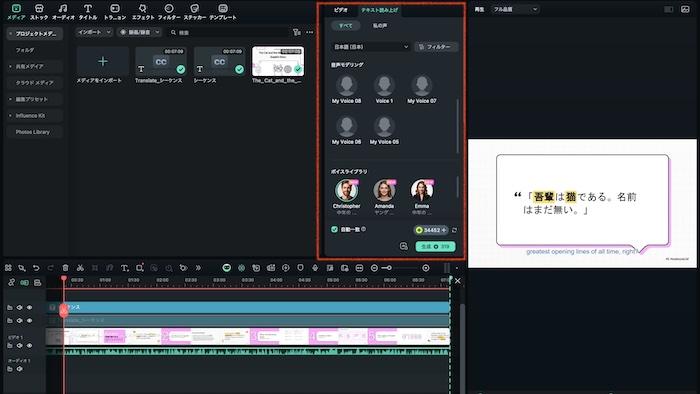
Task: Click the Filter button beside language selector
Action: (436, 47)
